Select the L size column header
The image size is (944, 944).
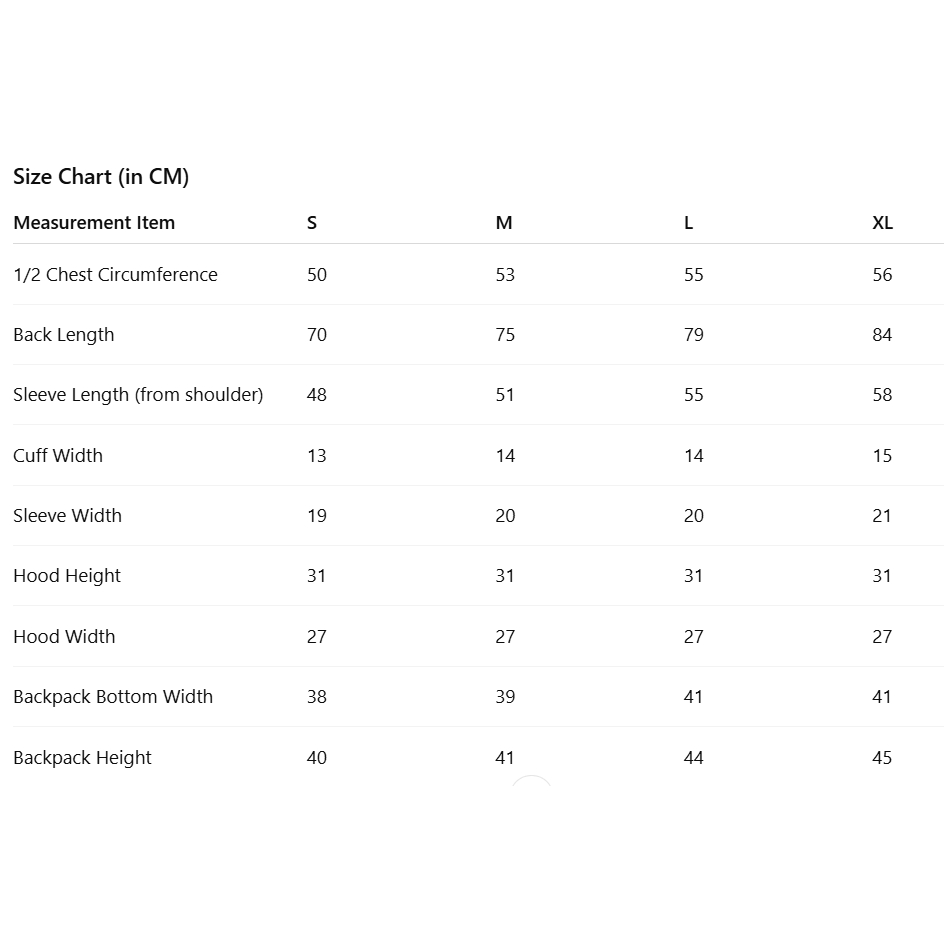point(688,223)
